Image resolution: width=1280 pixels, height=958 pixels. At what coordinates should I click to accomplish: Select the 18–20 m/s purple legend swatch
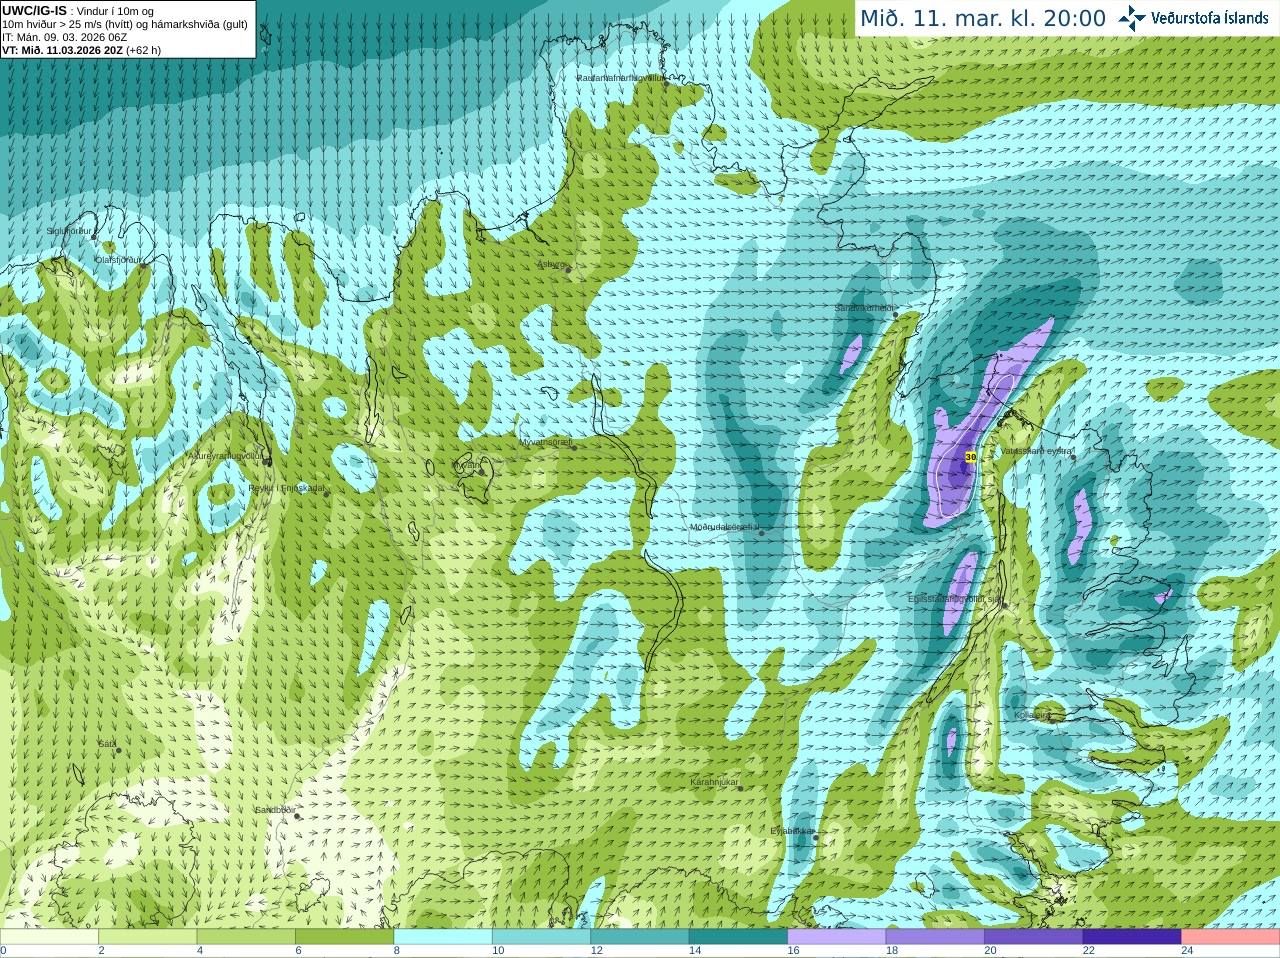click(936, 937)
